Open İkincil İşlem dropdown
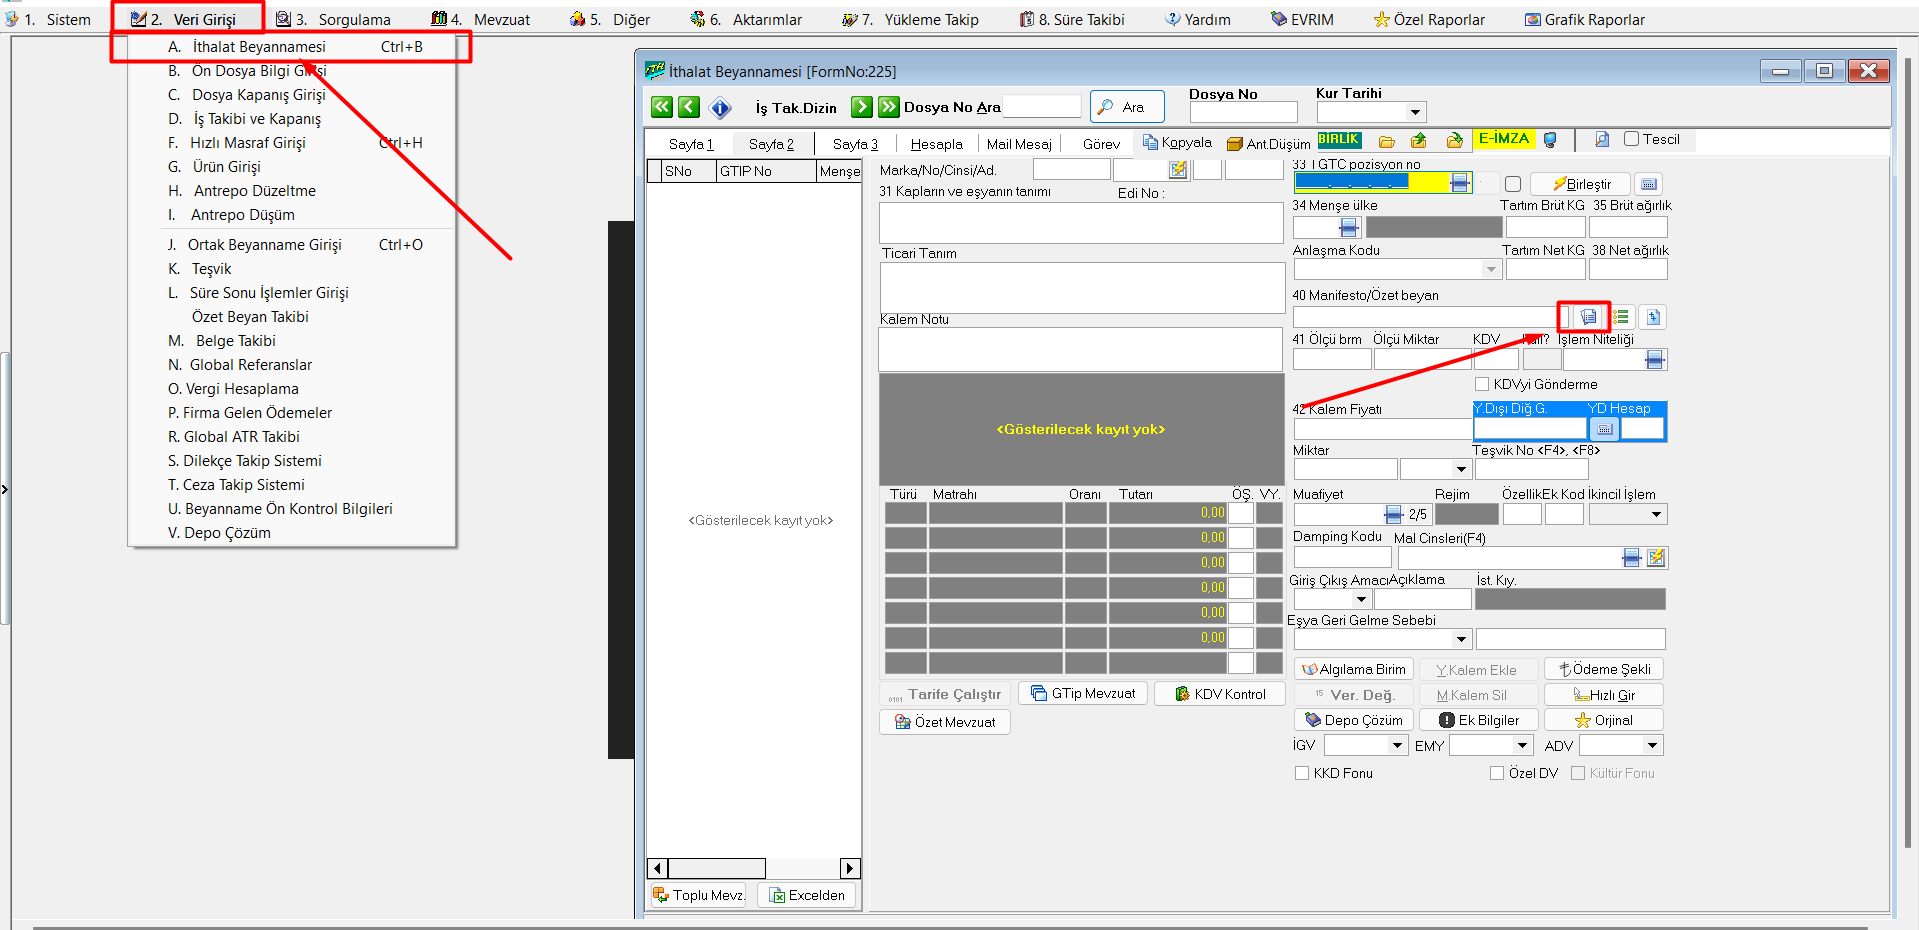Screen dimensions: 1919x930 [x=1656, y=514]
